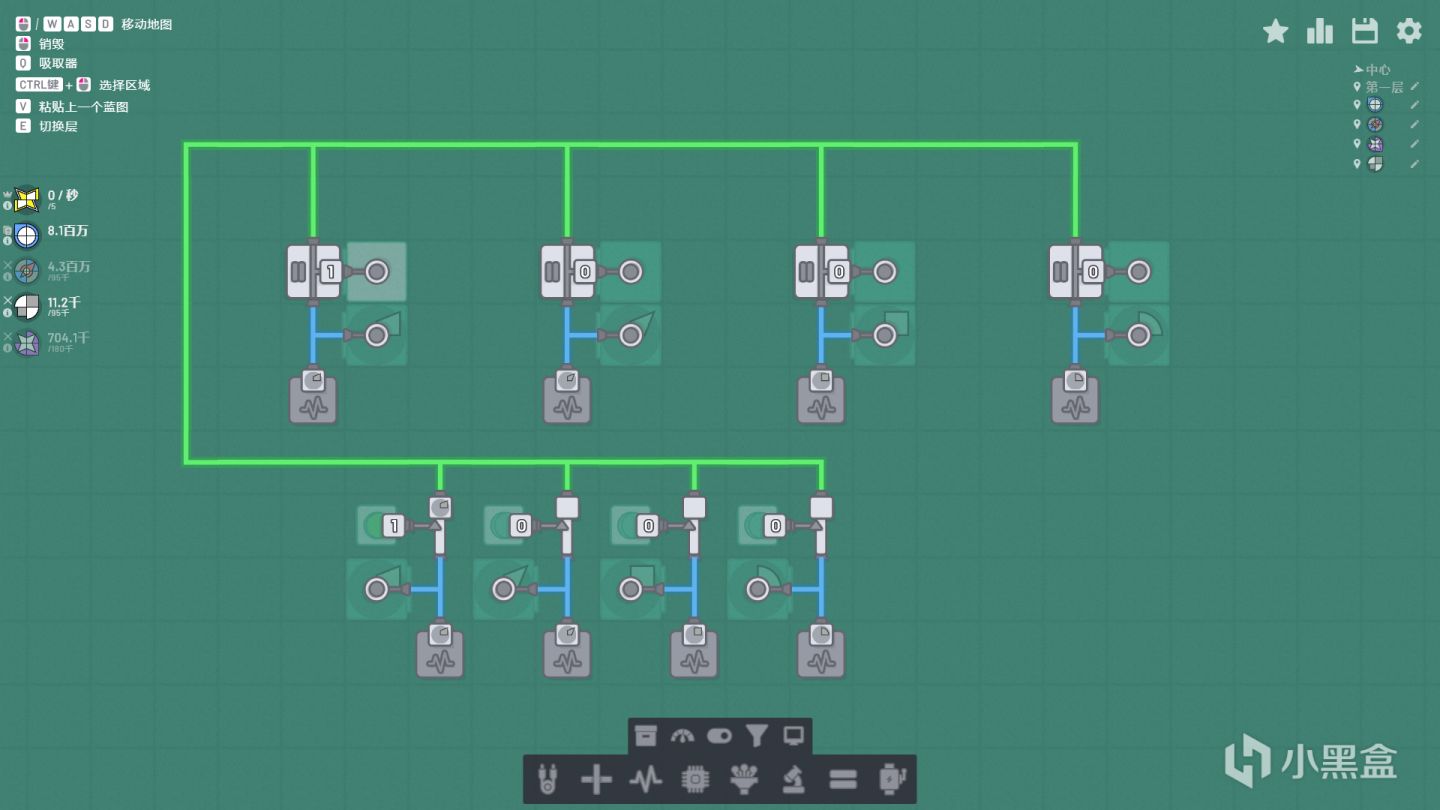Choose the Transistor tool in toolbar

click(x=891, y=778)
